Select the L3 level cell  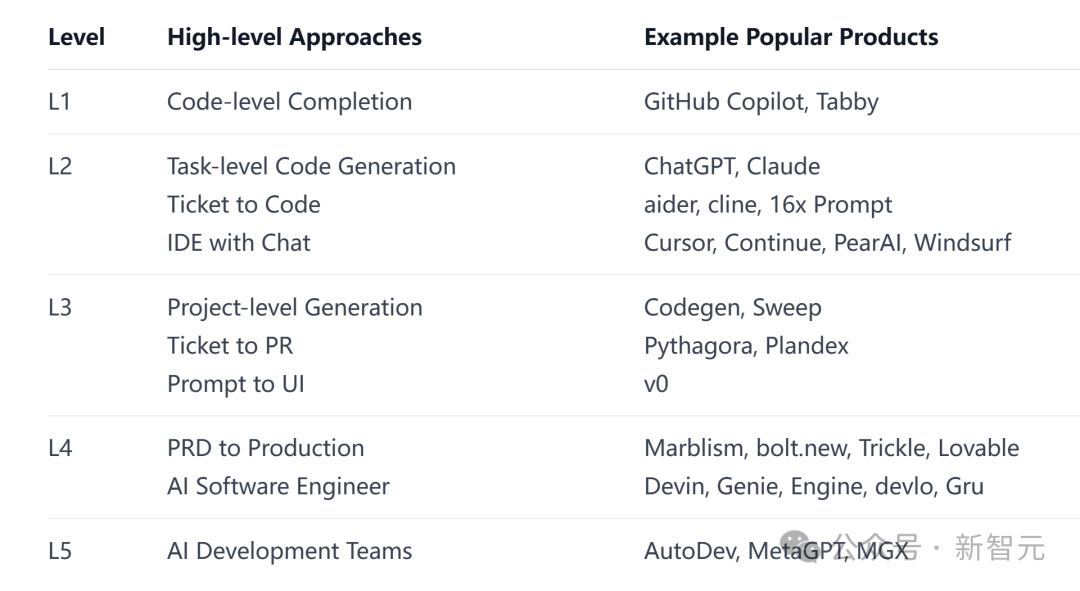point(60,307)
